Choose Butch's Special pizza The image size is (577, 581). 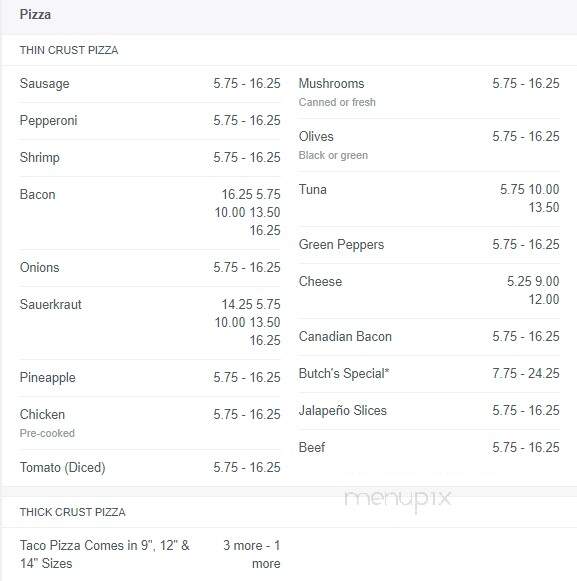click(429, 374)
